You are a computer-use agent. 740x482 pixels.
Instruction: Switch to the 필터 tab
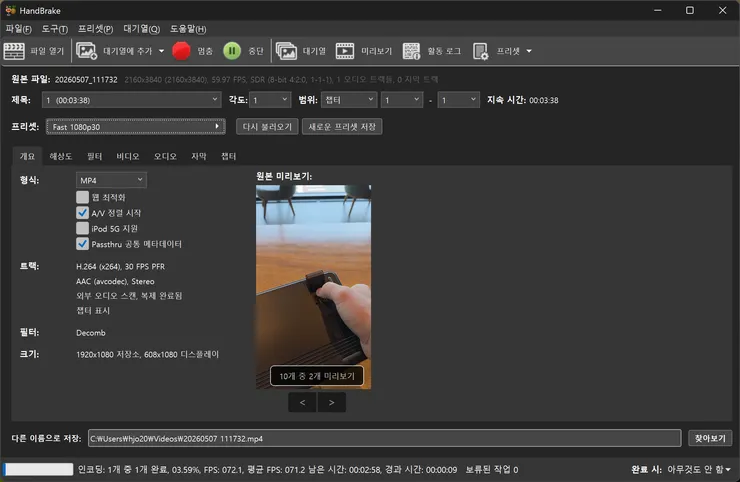pos(94,156)
